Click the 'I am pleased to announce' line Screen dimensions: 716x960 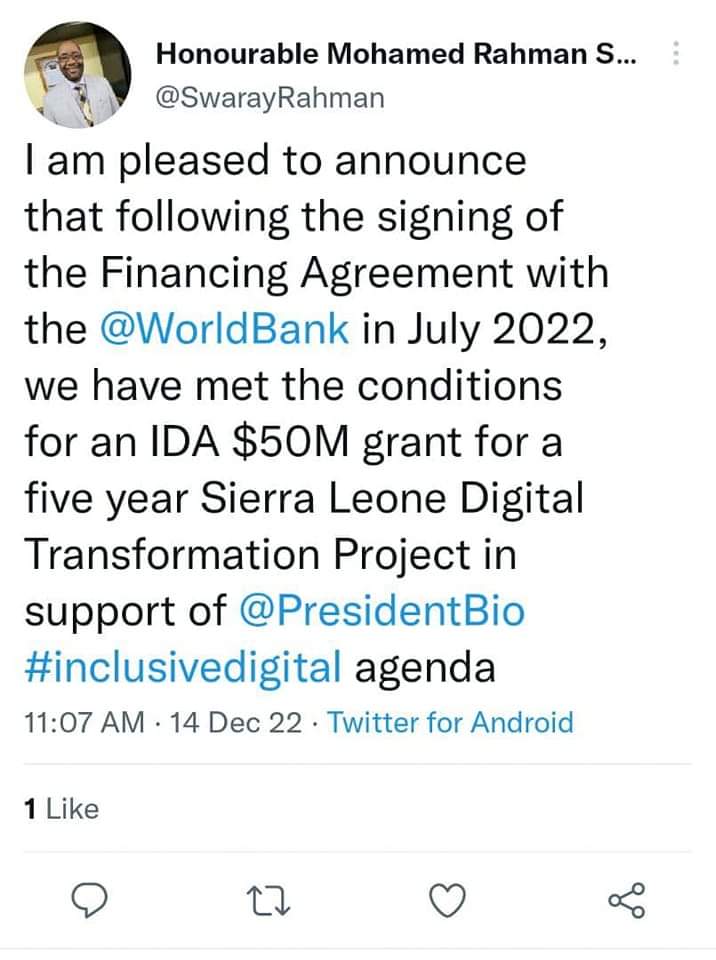[274, 161]
